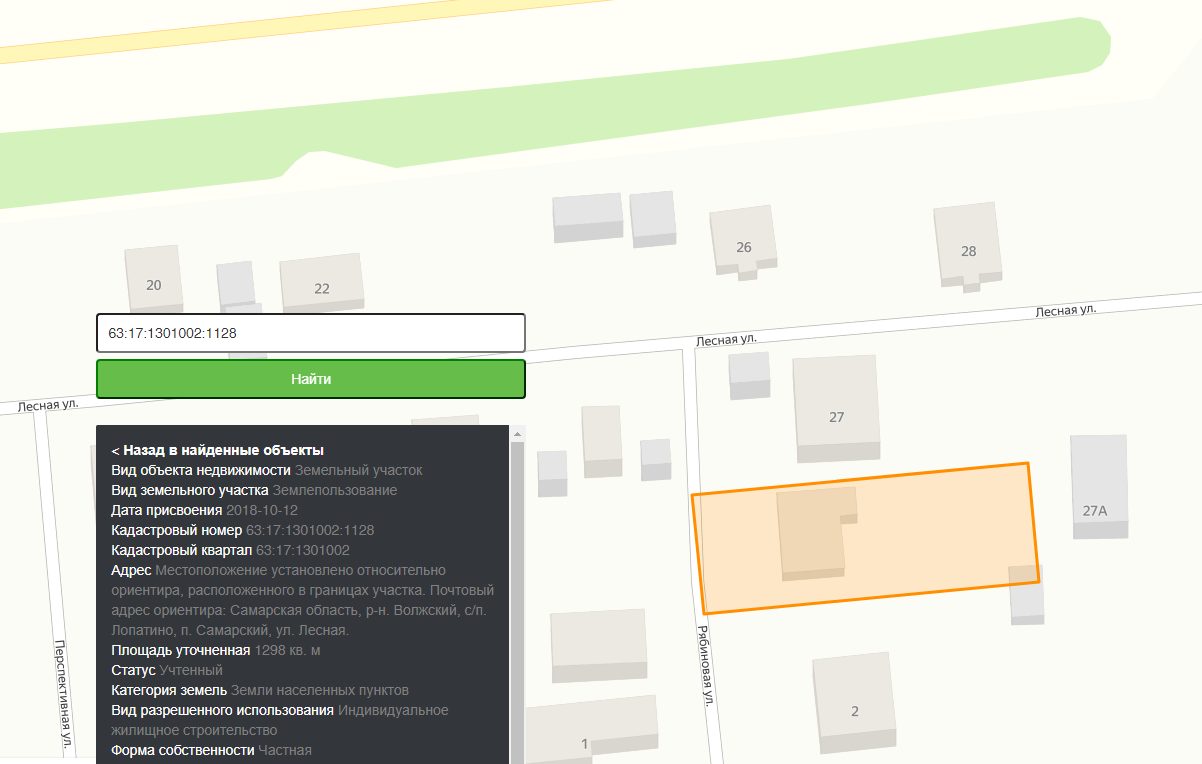This screenshot has width=1202, height=764.
Task: Click the green Найти button
Action: [x=310, y=379]
